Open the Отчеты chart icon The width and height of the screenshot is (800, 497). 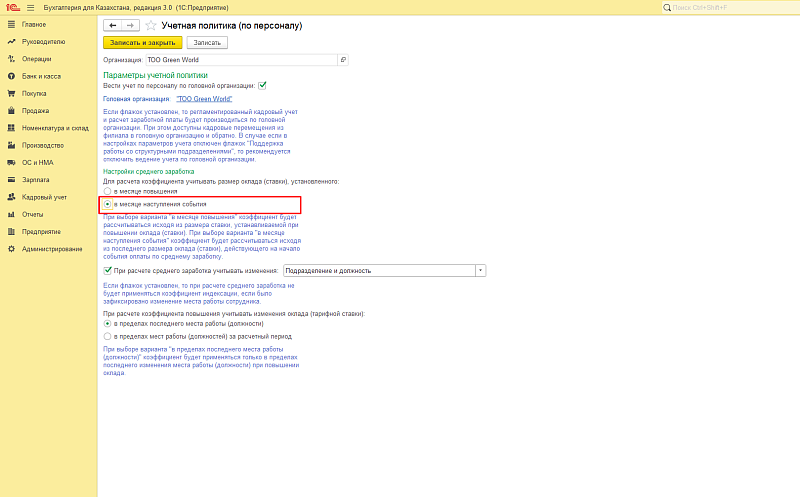10,214
